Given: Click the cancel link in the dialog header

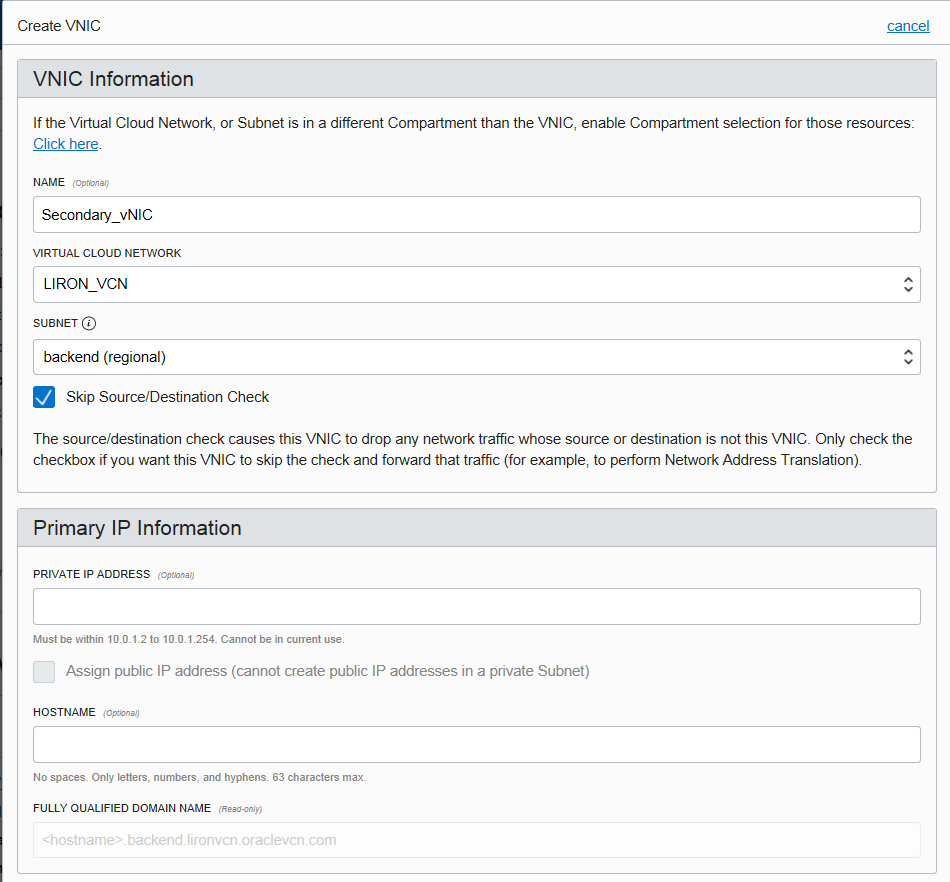Looking at the screenshot, I should point(908,26).
